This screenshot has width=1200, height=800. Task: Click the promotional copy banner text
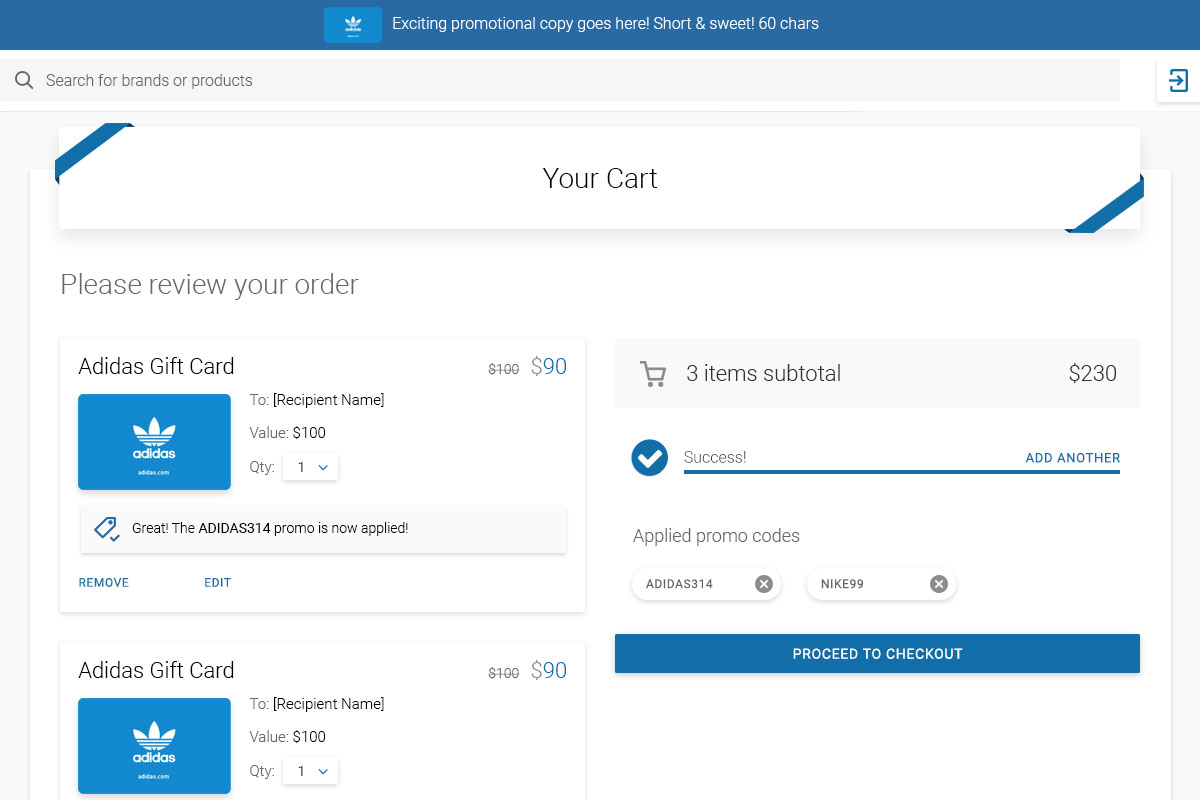[605, 24]
